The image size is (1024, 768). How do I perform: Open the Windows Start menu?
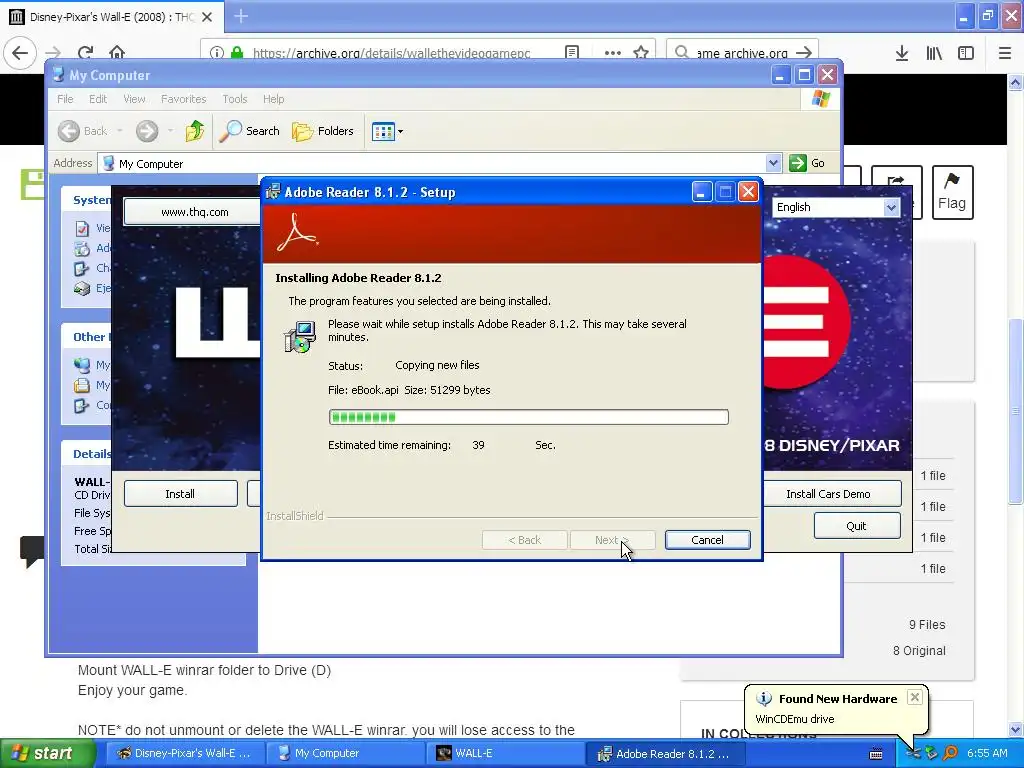click(48, 753)
